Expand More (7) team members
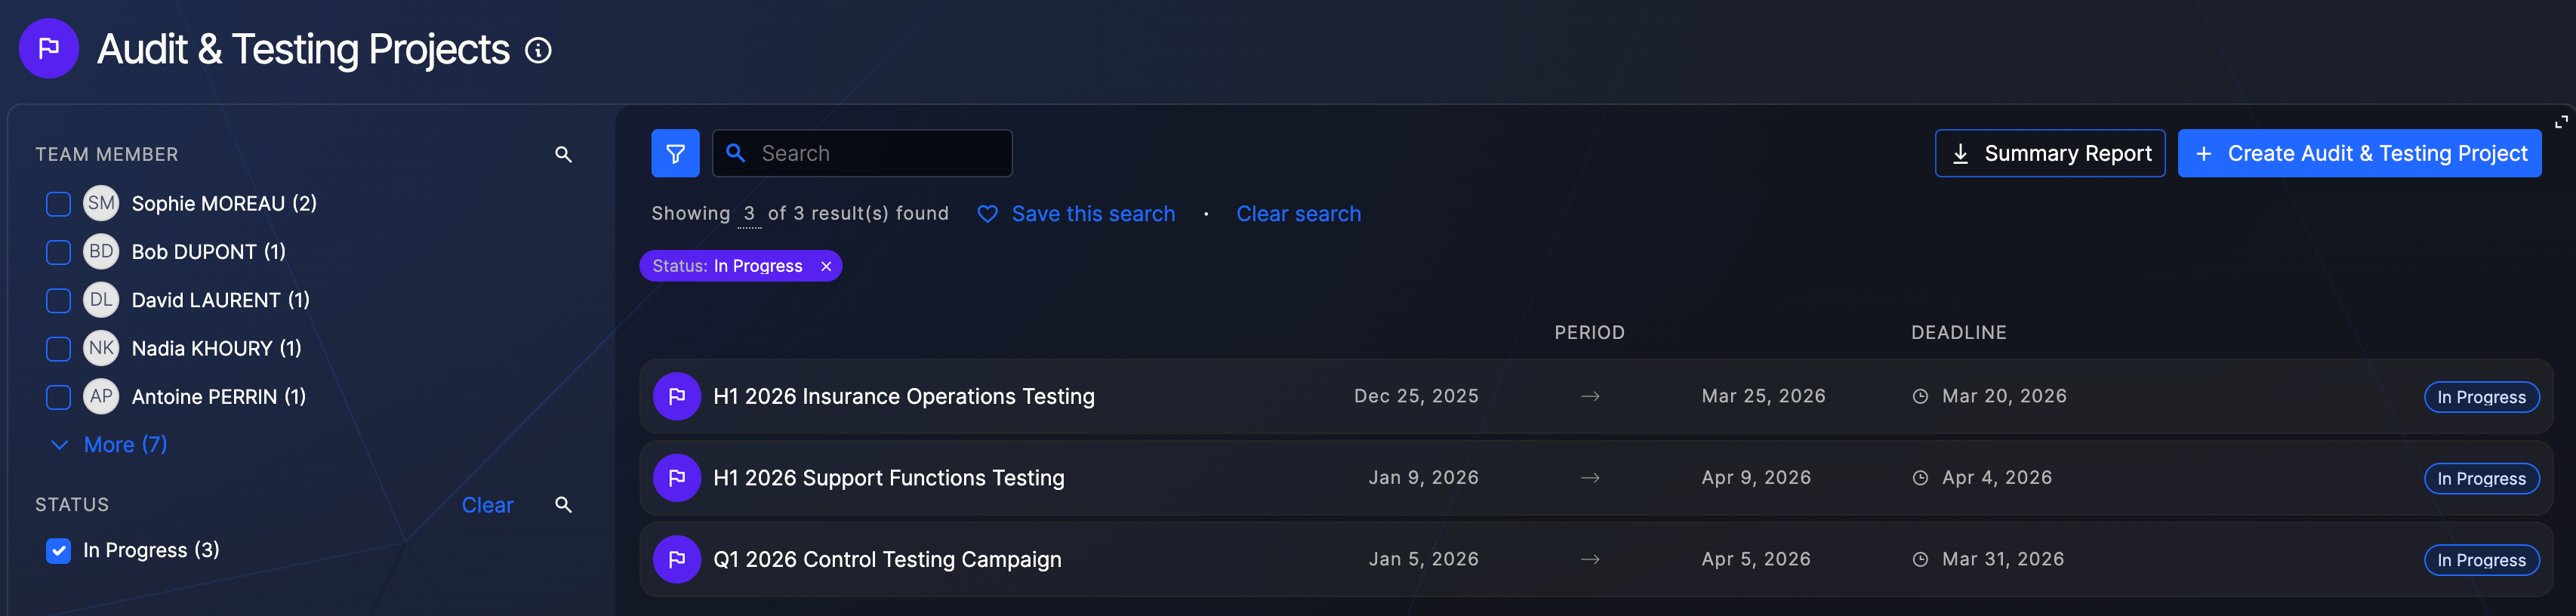 tap(110, 445)
